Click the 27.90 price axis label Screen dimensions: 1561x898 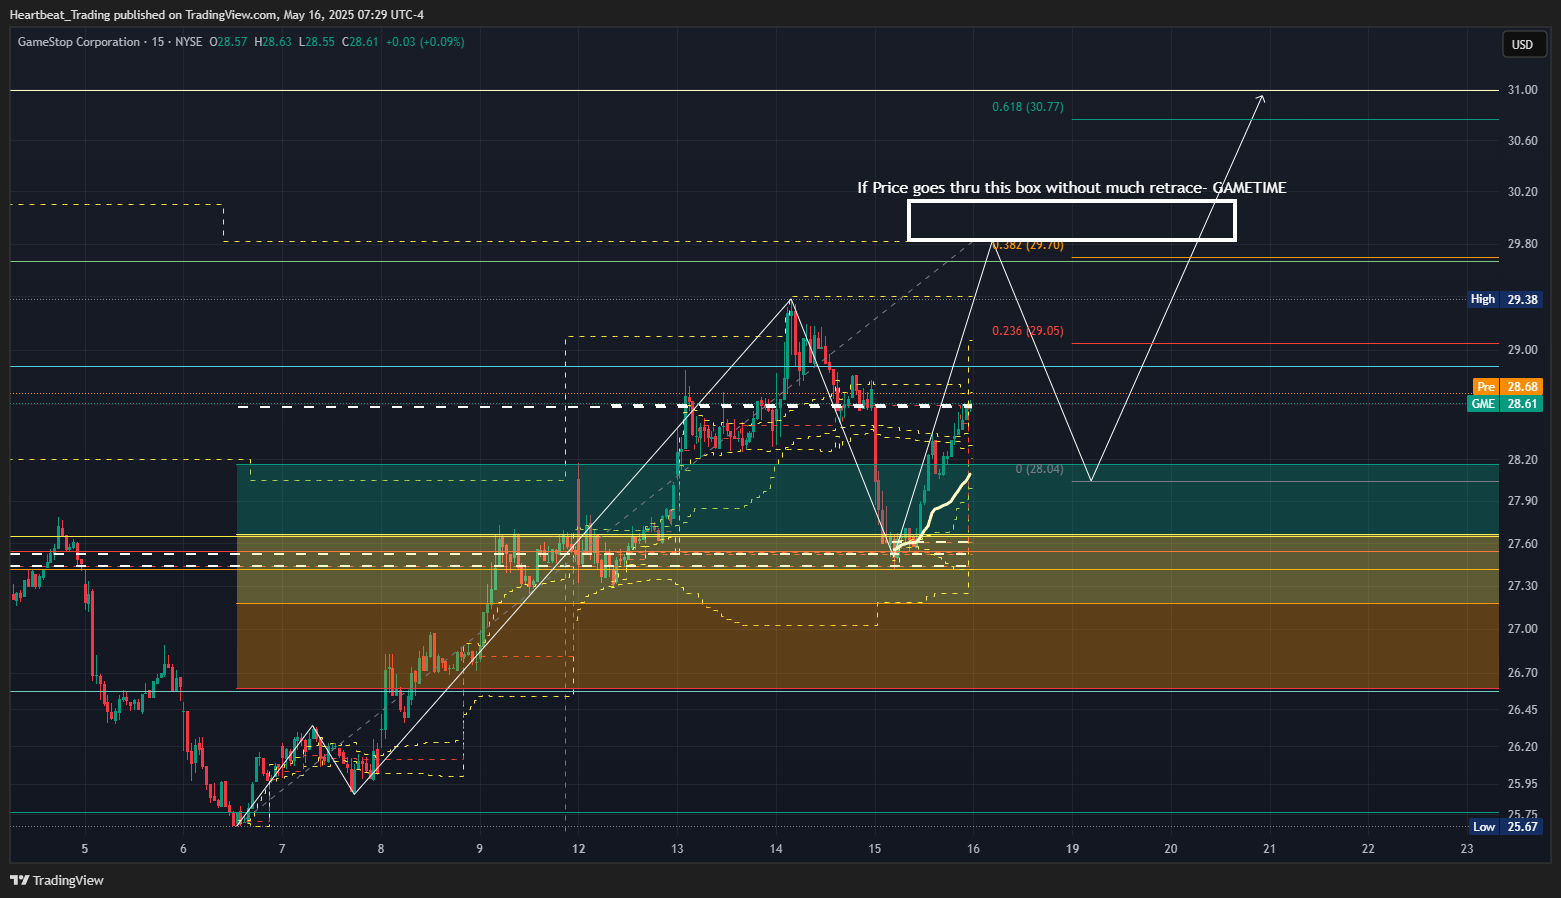coord(1523,501)
